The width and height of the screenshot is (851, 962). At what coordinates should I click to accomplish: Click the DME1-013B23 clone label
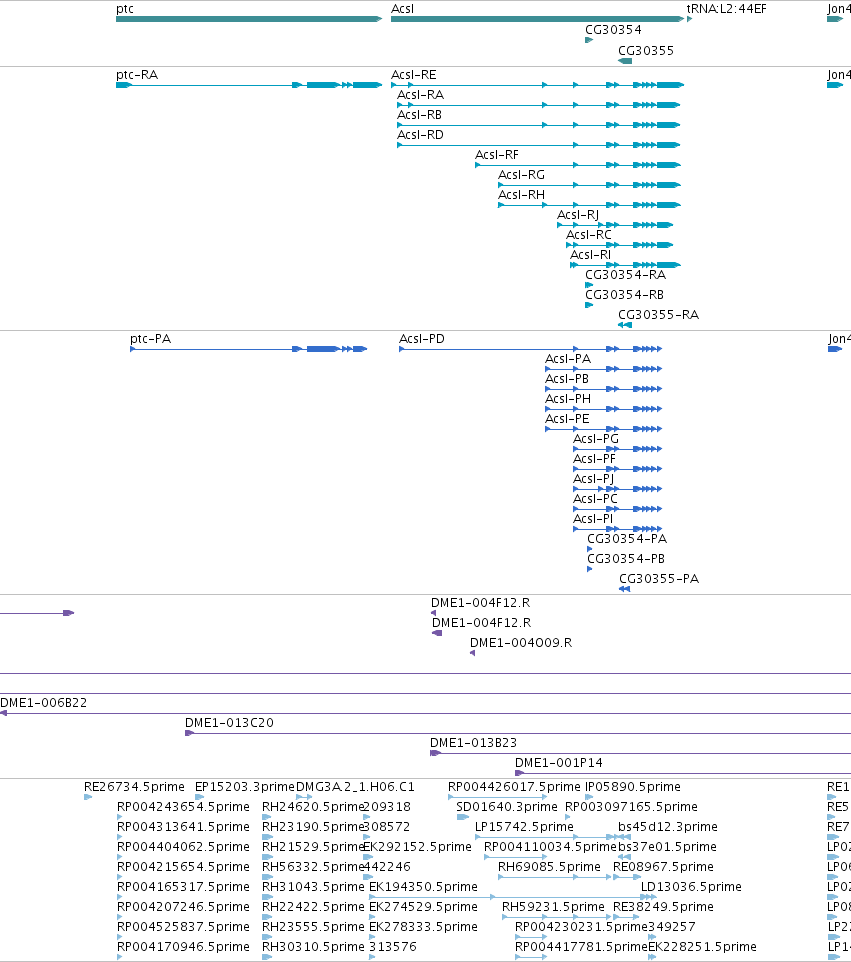tap(474, 742)
